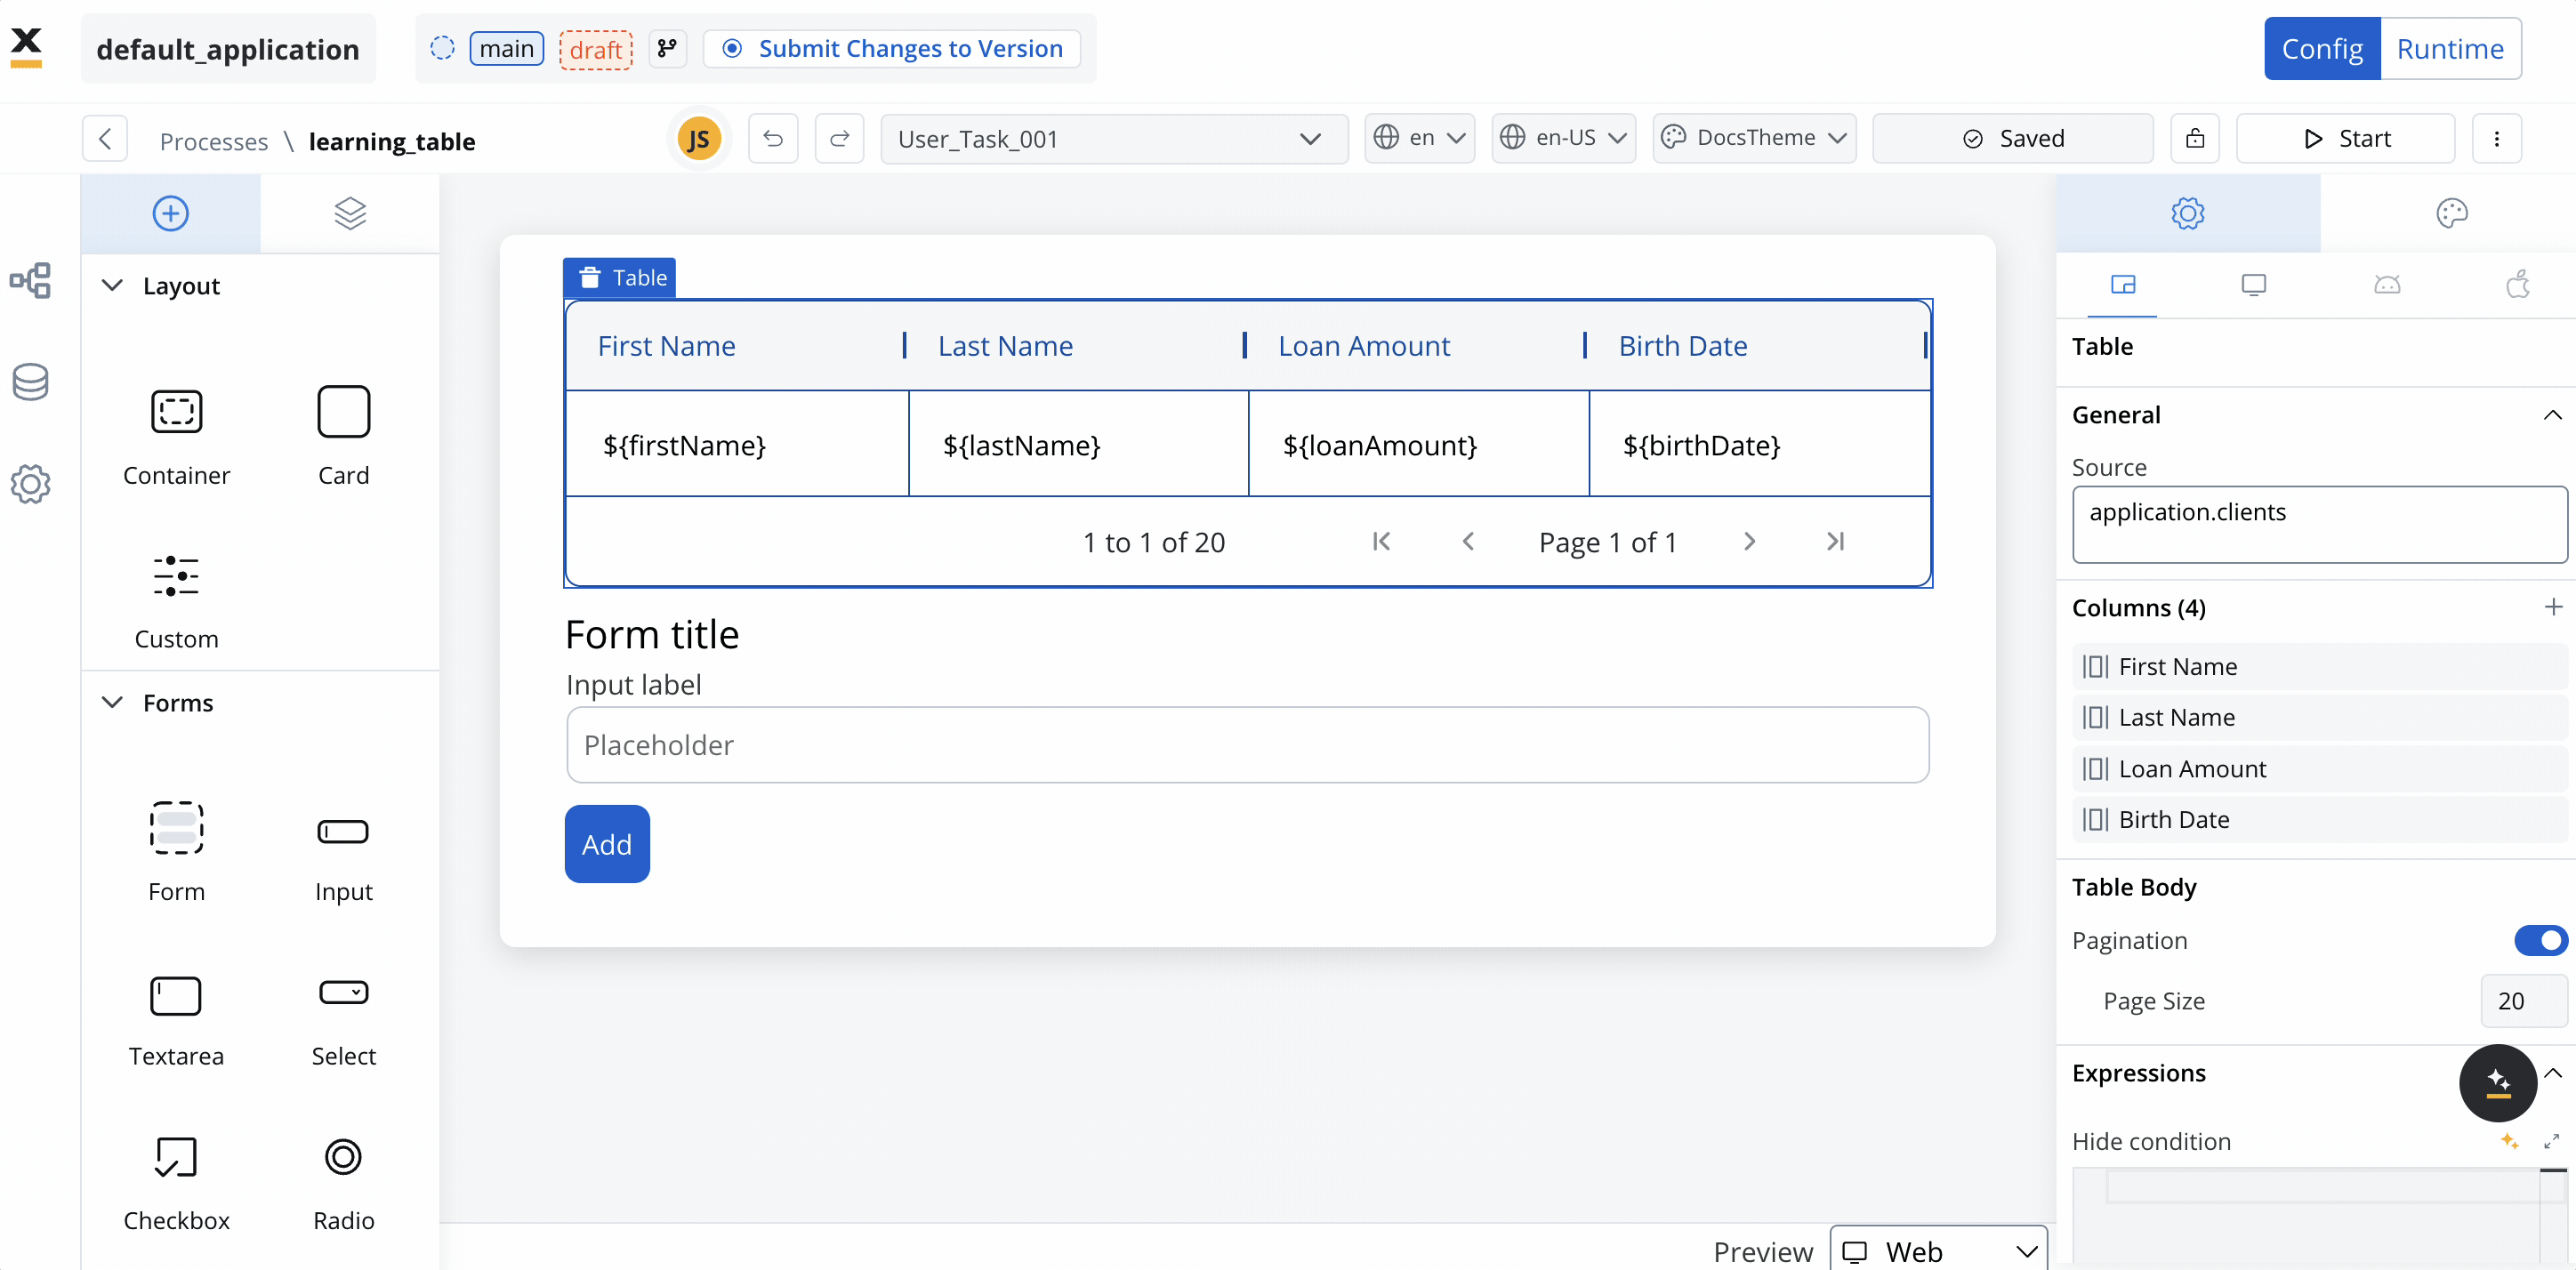Add a Card layout component
The height and width of the screenshot is (1270, 2576).
[344, 436]
